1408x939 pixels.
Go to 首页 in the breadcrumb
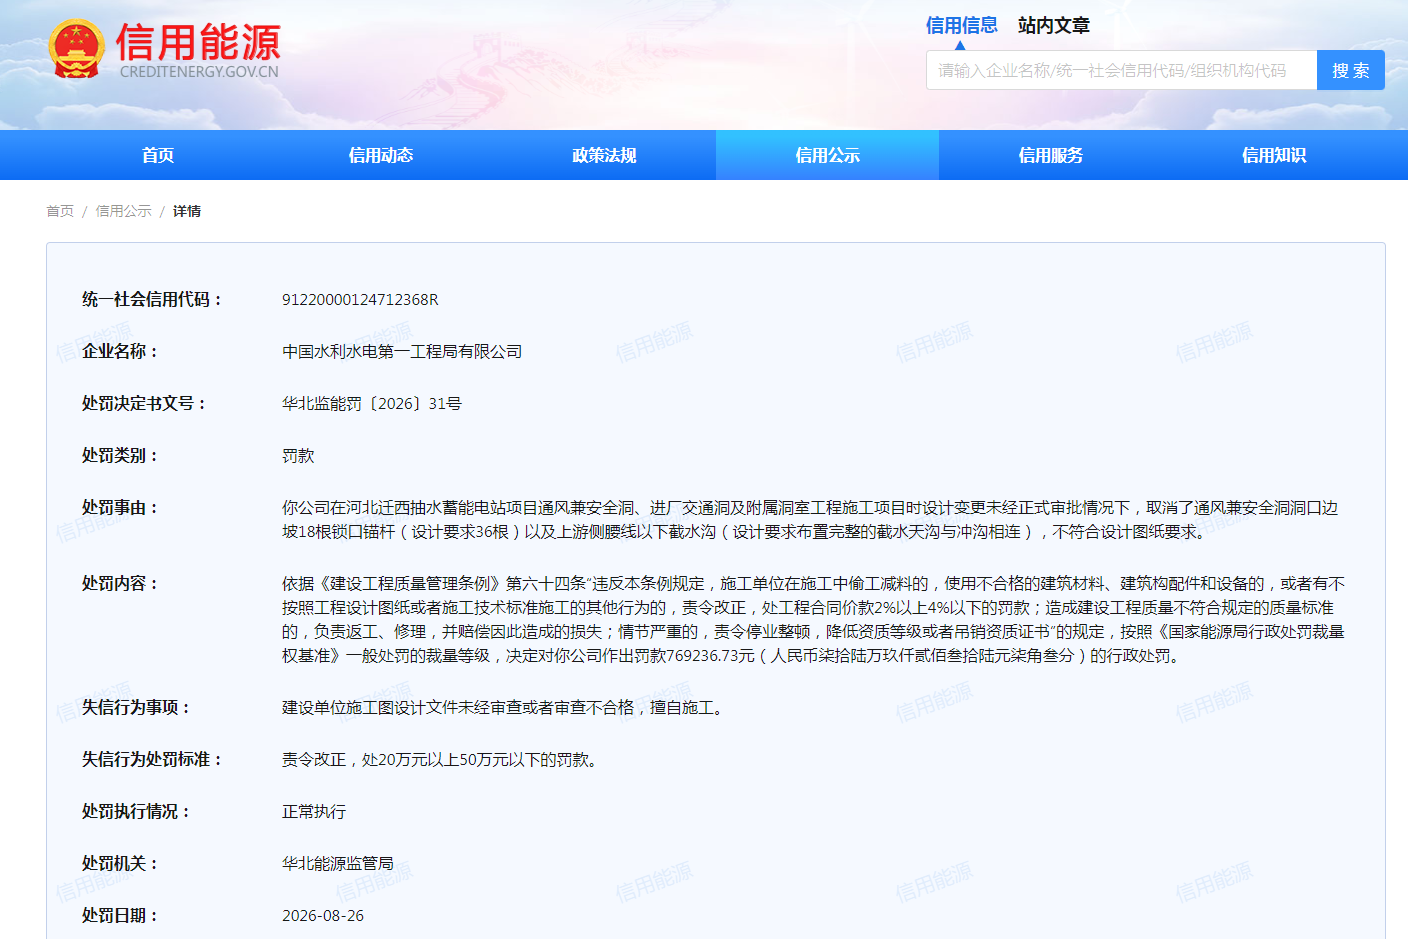[60, 211]
